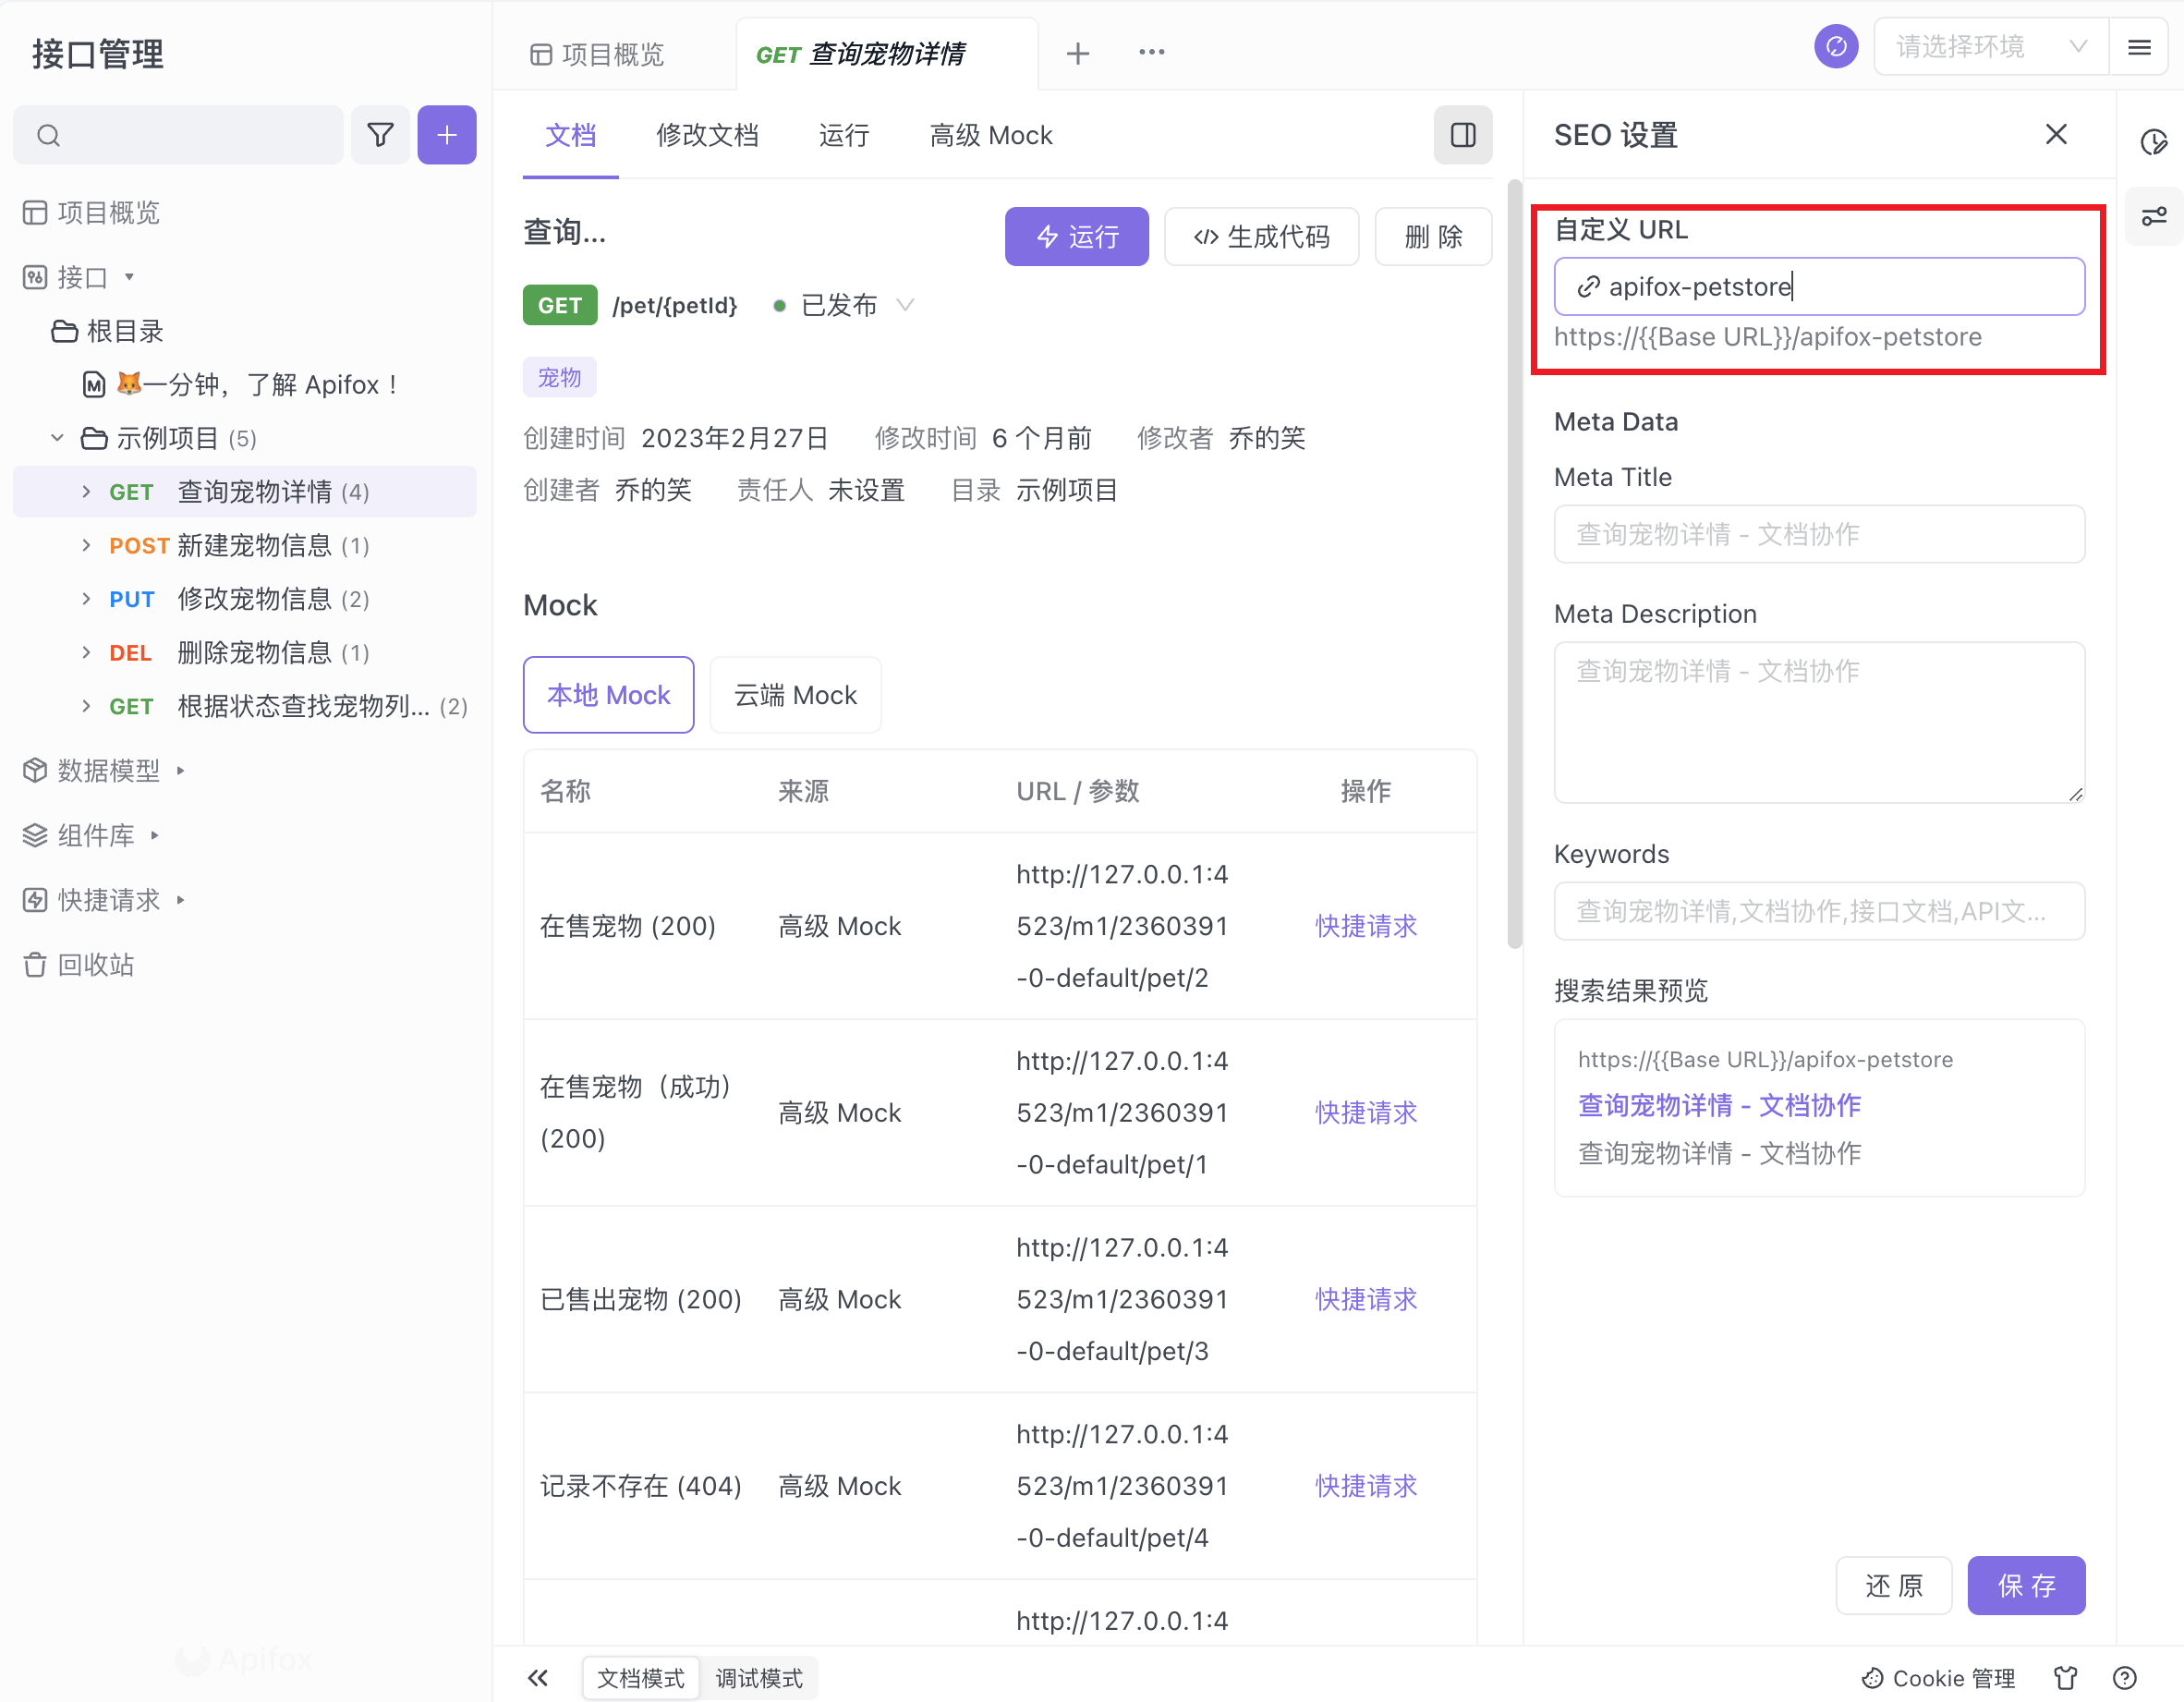Expand the POST 新建宠物信息 tree item

coord(86,545)
